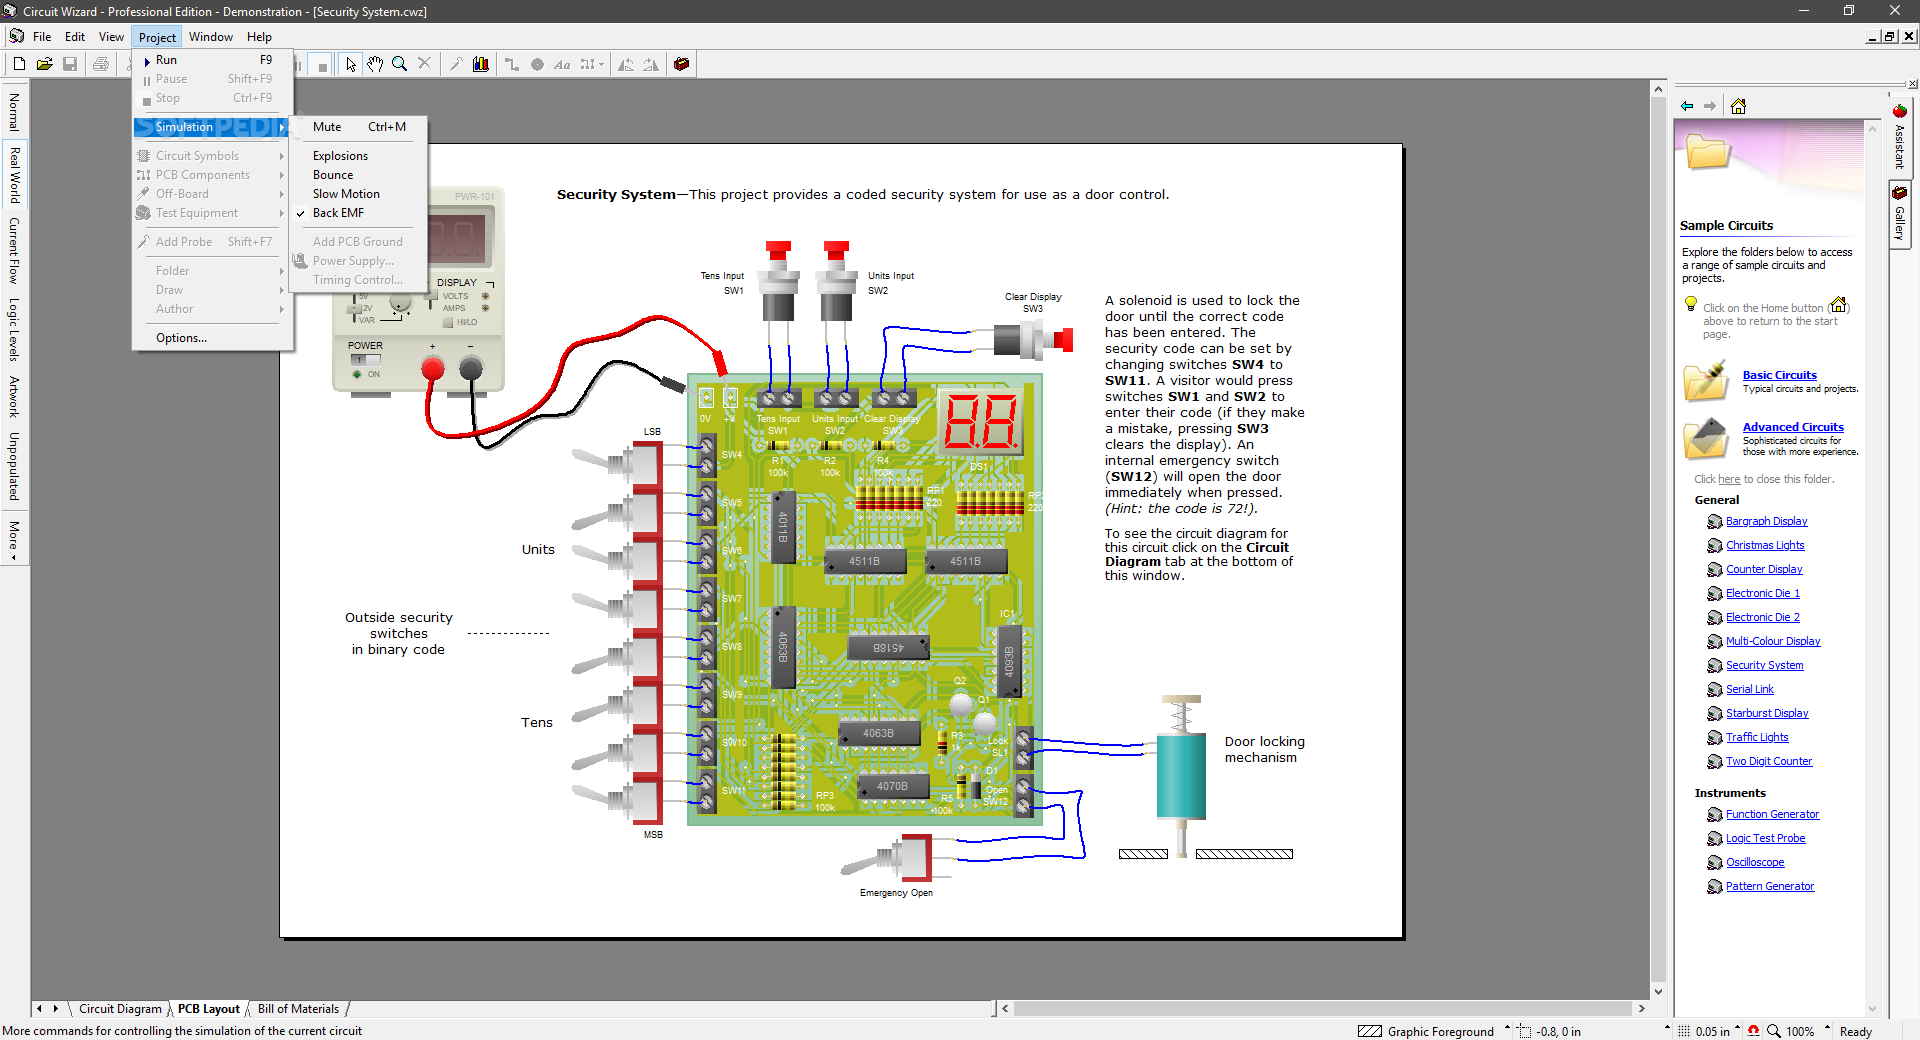
Task: Click the vertical scrollbar down arrow
Action: 1658,992
